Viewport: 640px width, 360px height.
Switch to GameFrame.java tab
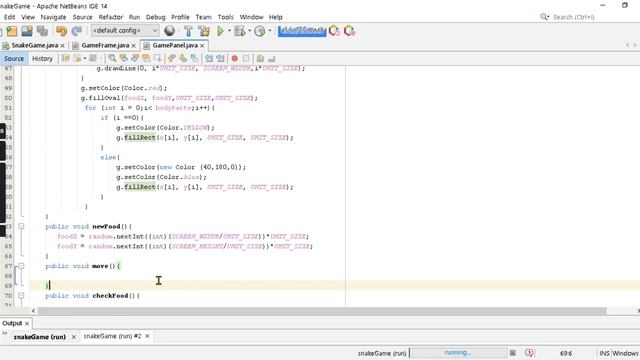[105, 45]
